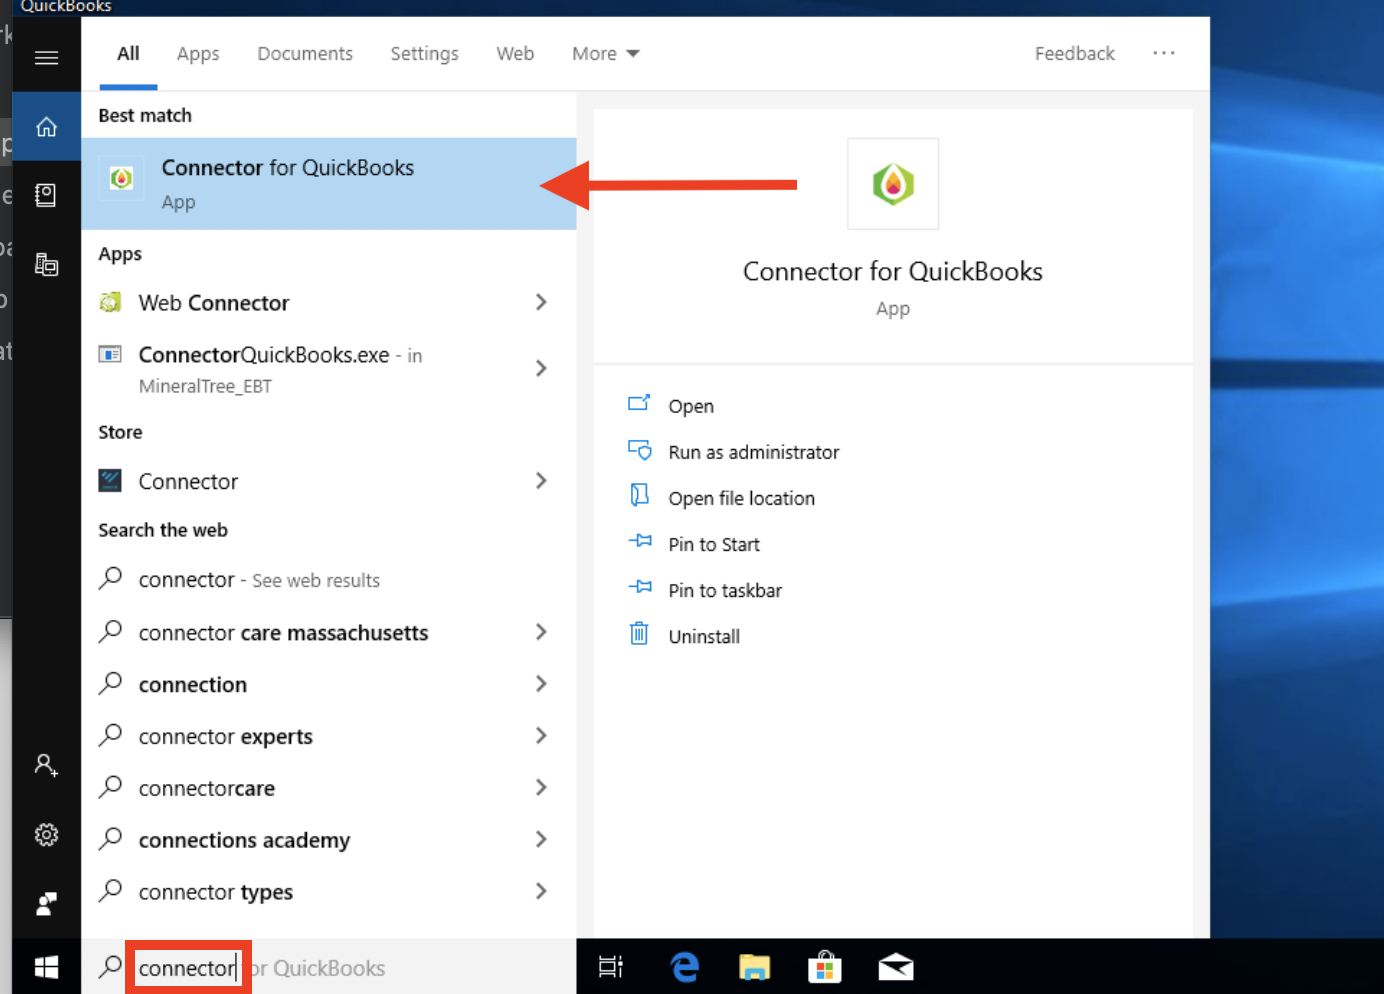The width and height of the screenshot is (1384, 994).
Task: Switch to the Documents tab
Action: (305, 54)
